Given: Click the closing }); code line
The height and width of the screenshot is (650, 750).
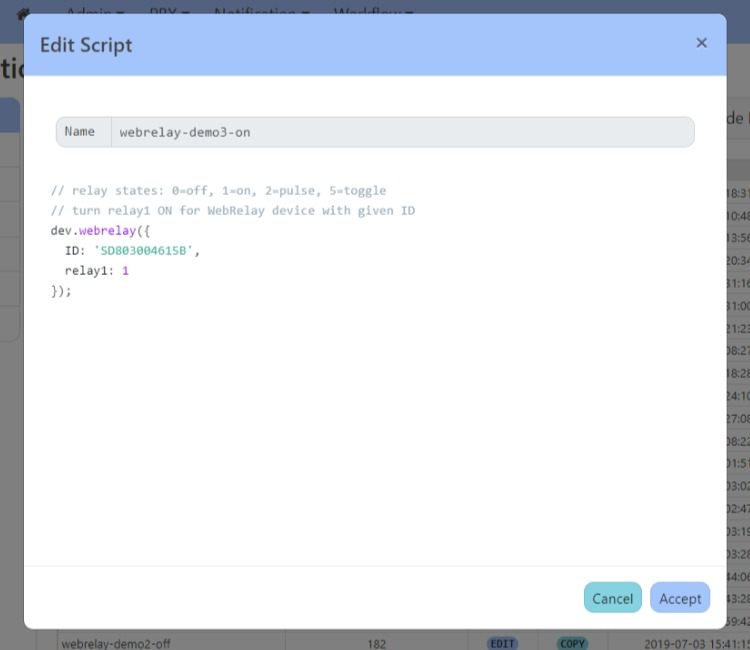Looking at the screenshot, I should point(61,291).
